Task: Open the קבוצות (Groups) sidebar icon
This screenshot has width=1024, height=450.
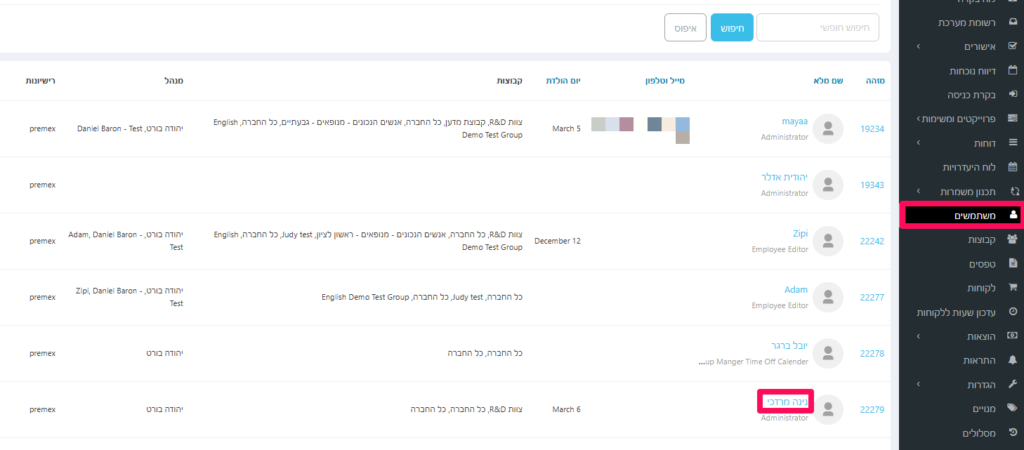Action: click(1012, 239)
